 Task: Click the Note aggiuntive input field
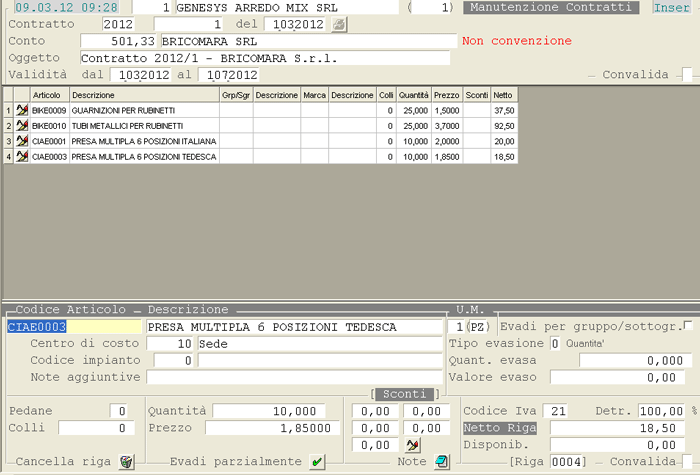click(295, 377)
